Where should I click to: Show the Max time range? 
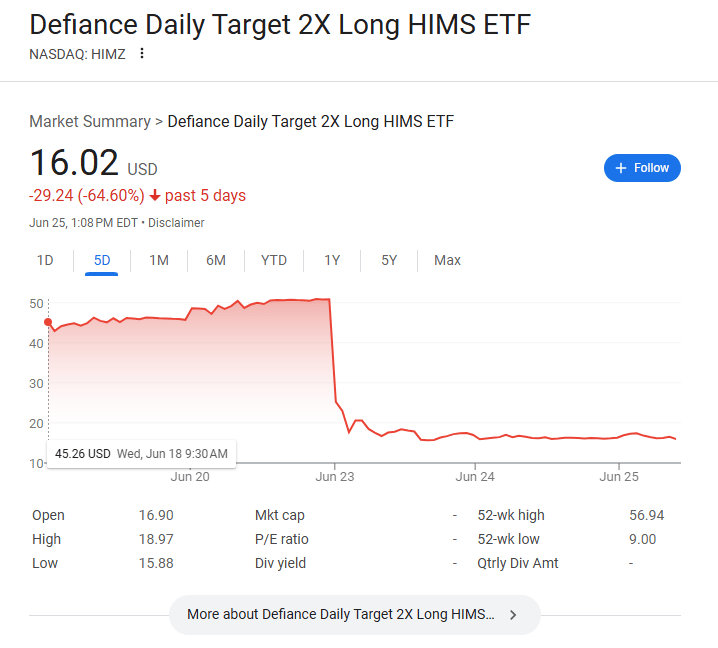pos(447,260)
